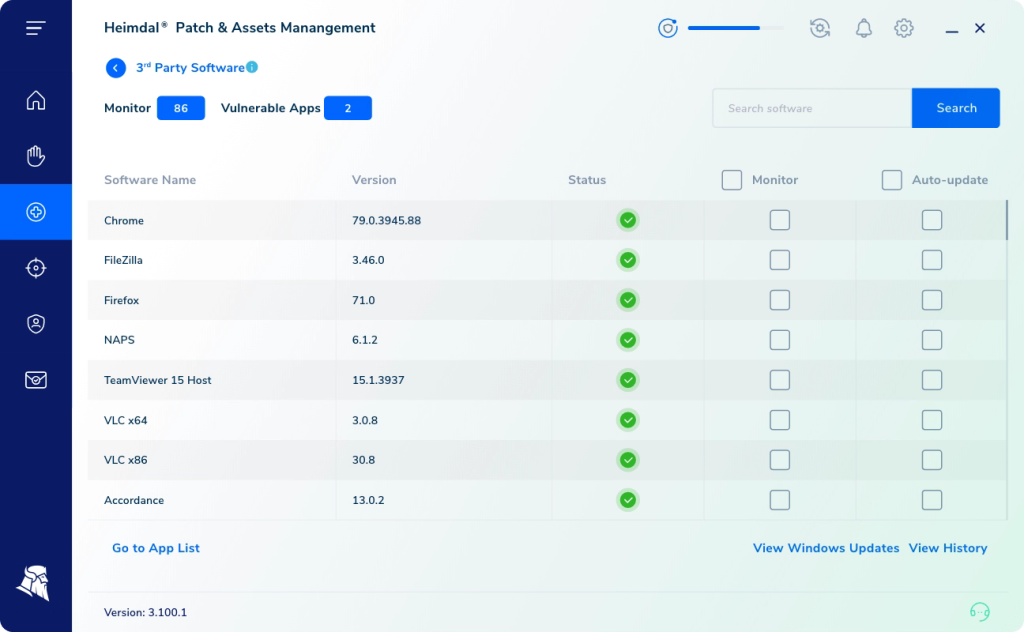Enable Auto-update for Firefox
The height and width of the screenshot is (632, 1024).
click(932, 300)
